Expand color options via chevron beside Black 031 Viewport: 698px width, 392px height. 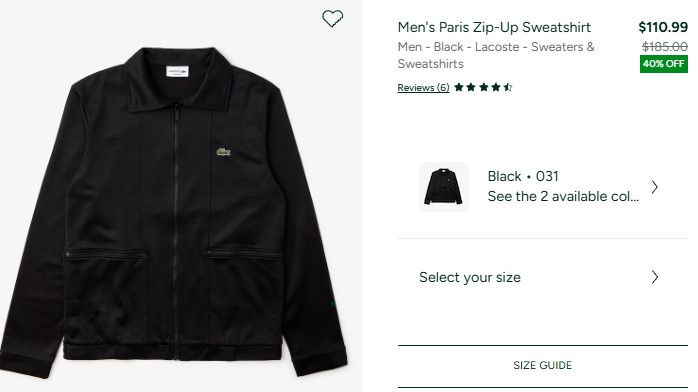click(654, 187)
